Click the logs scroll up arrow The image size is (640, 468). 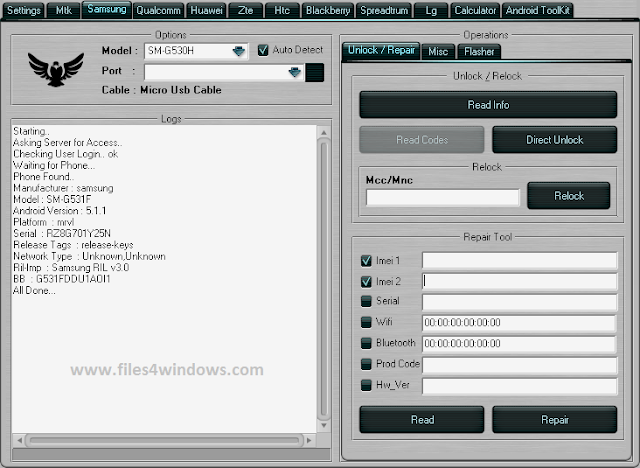point(324,133)
